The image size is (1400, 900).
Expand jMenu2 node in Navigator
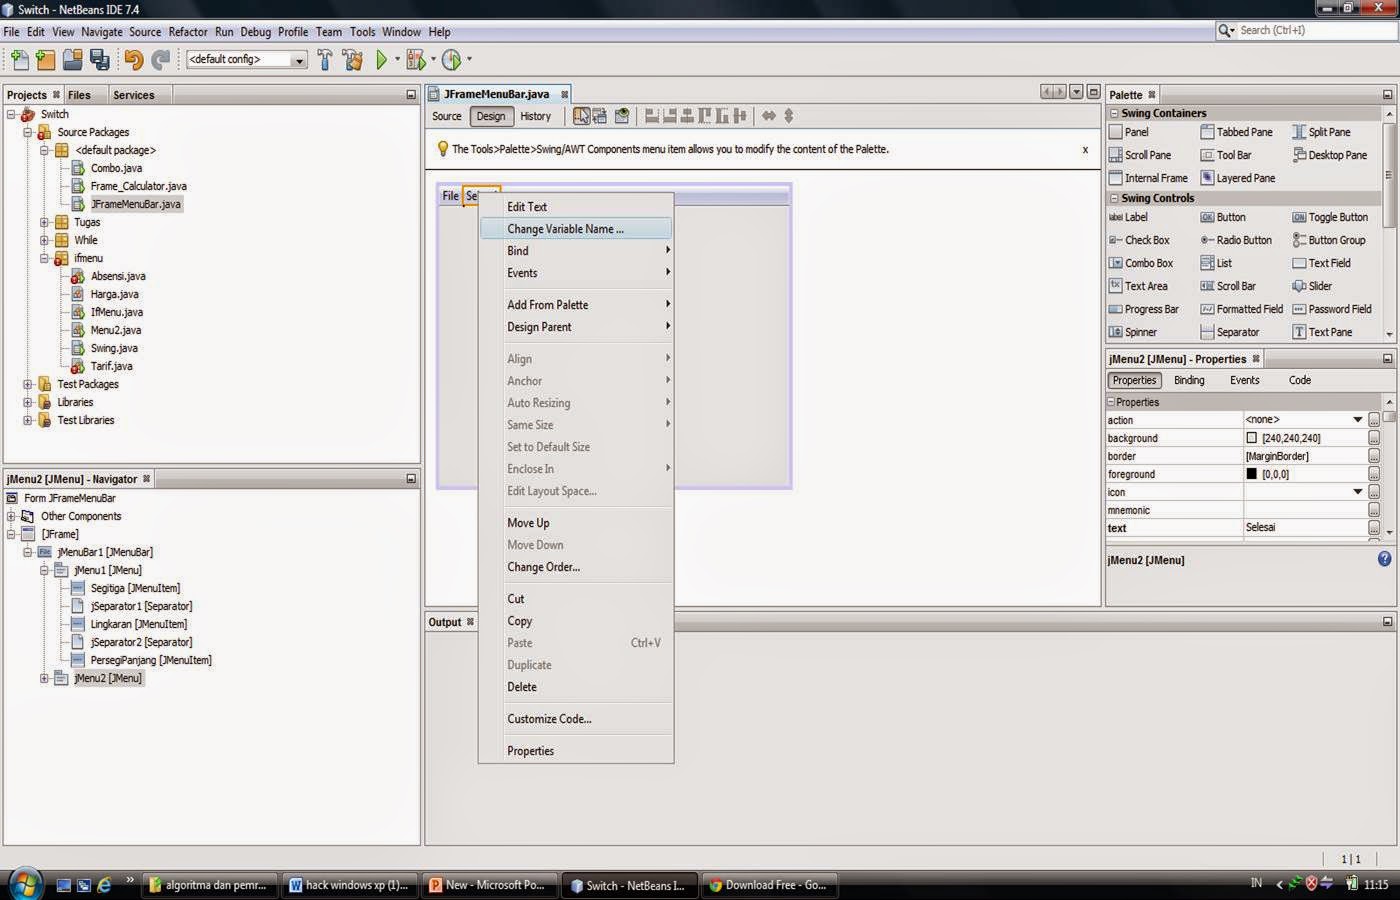pos(44,678)
